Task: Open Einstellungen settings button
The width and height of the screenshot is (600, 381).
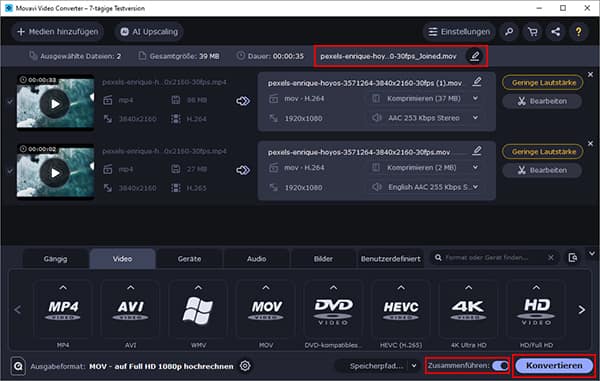Action: coord(459,32)
